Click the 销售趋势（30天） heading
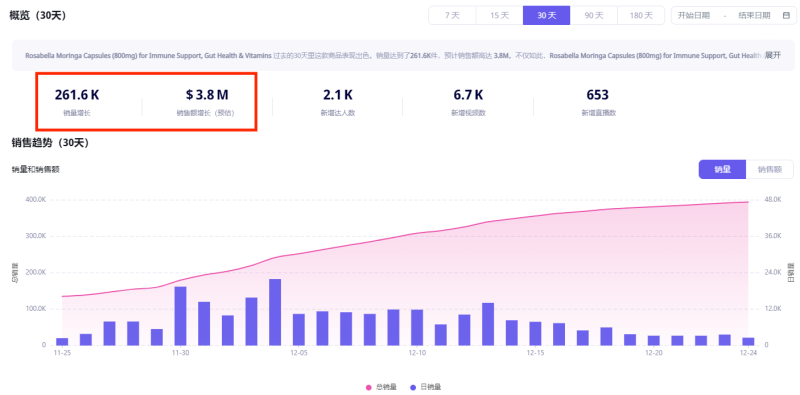The height and width of the screenshot is (395, 800). pyautogui.click(x=51, y=143)
